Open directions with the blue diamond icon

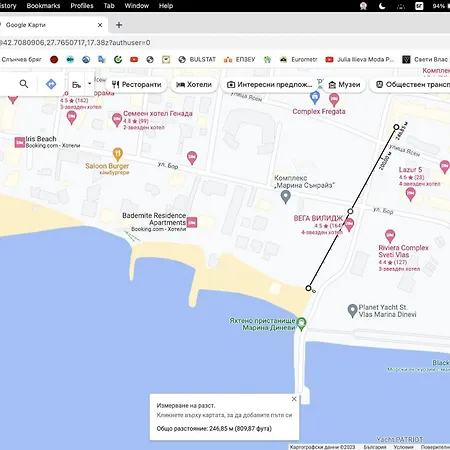point(51,84)
